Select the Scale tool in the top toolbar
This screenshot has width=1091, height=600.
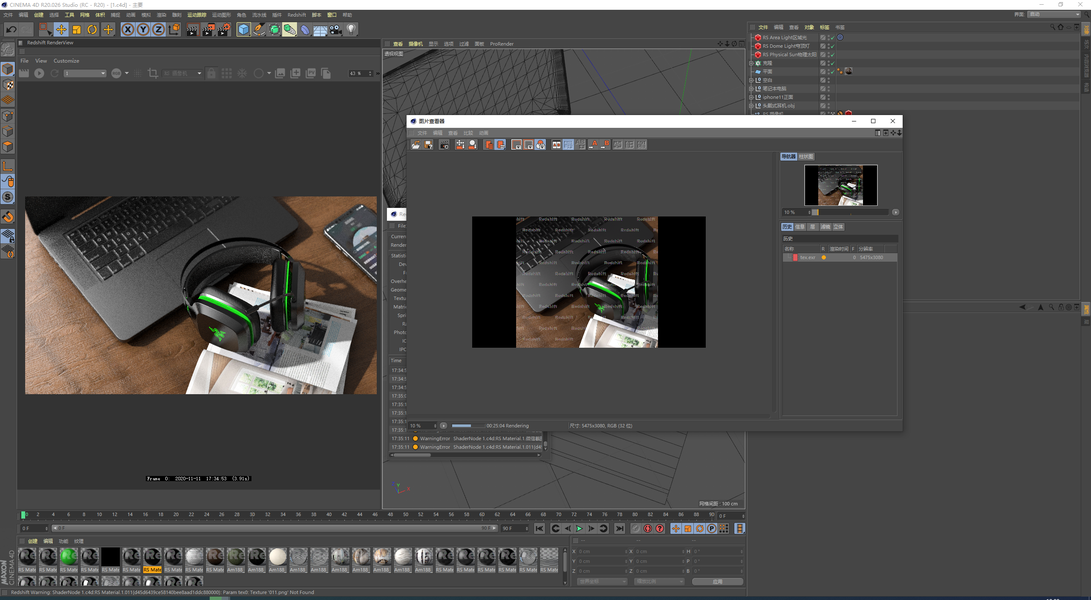click(x=77, y=29)
